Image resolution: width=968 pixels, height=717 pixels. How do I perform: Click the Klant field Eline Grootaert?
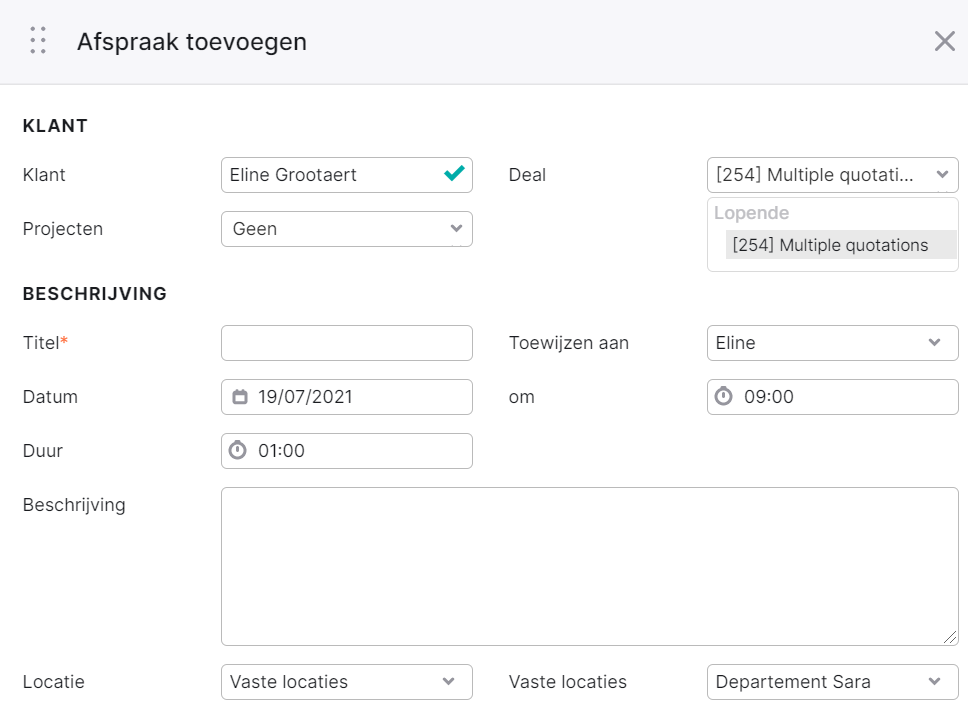(347, 175)
